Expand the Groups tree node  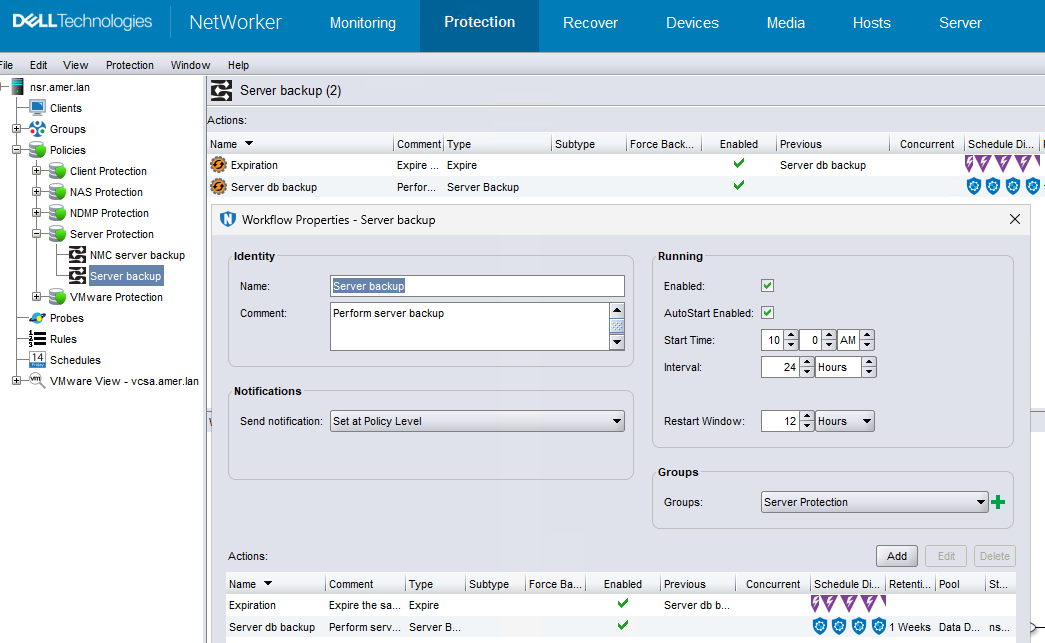[x=17, y=129]
